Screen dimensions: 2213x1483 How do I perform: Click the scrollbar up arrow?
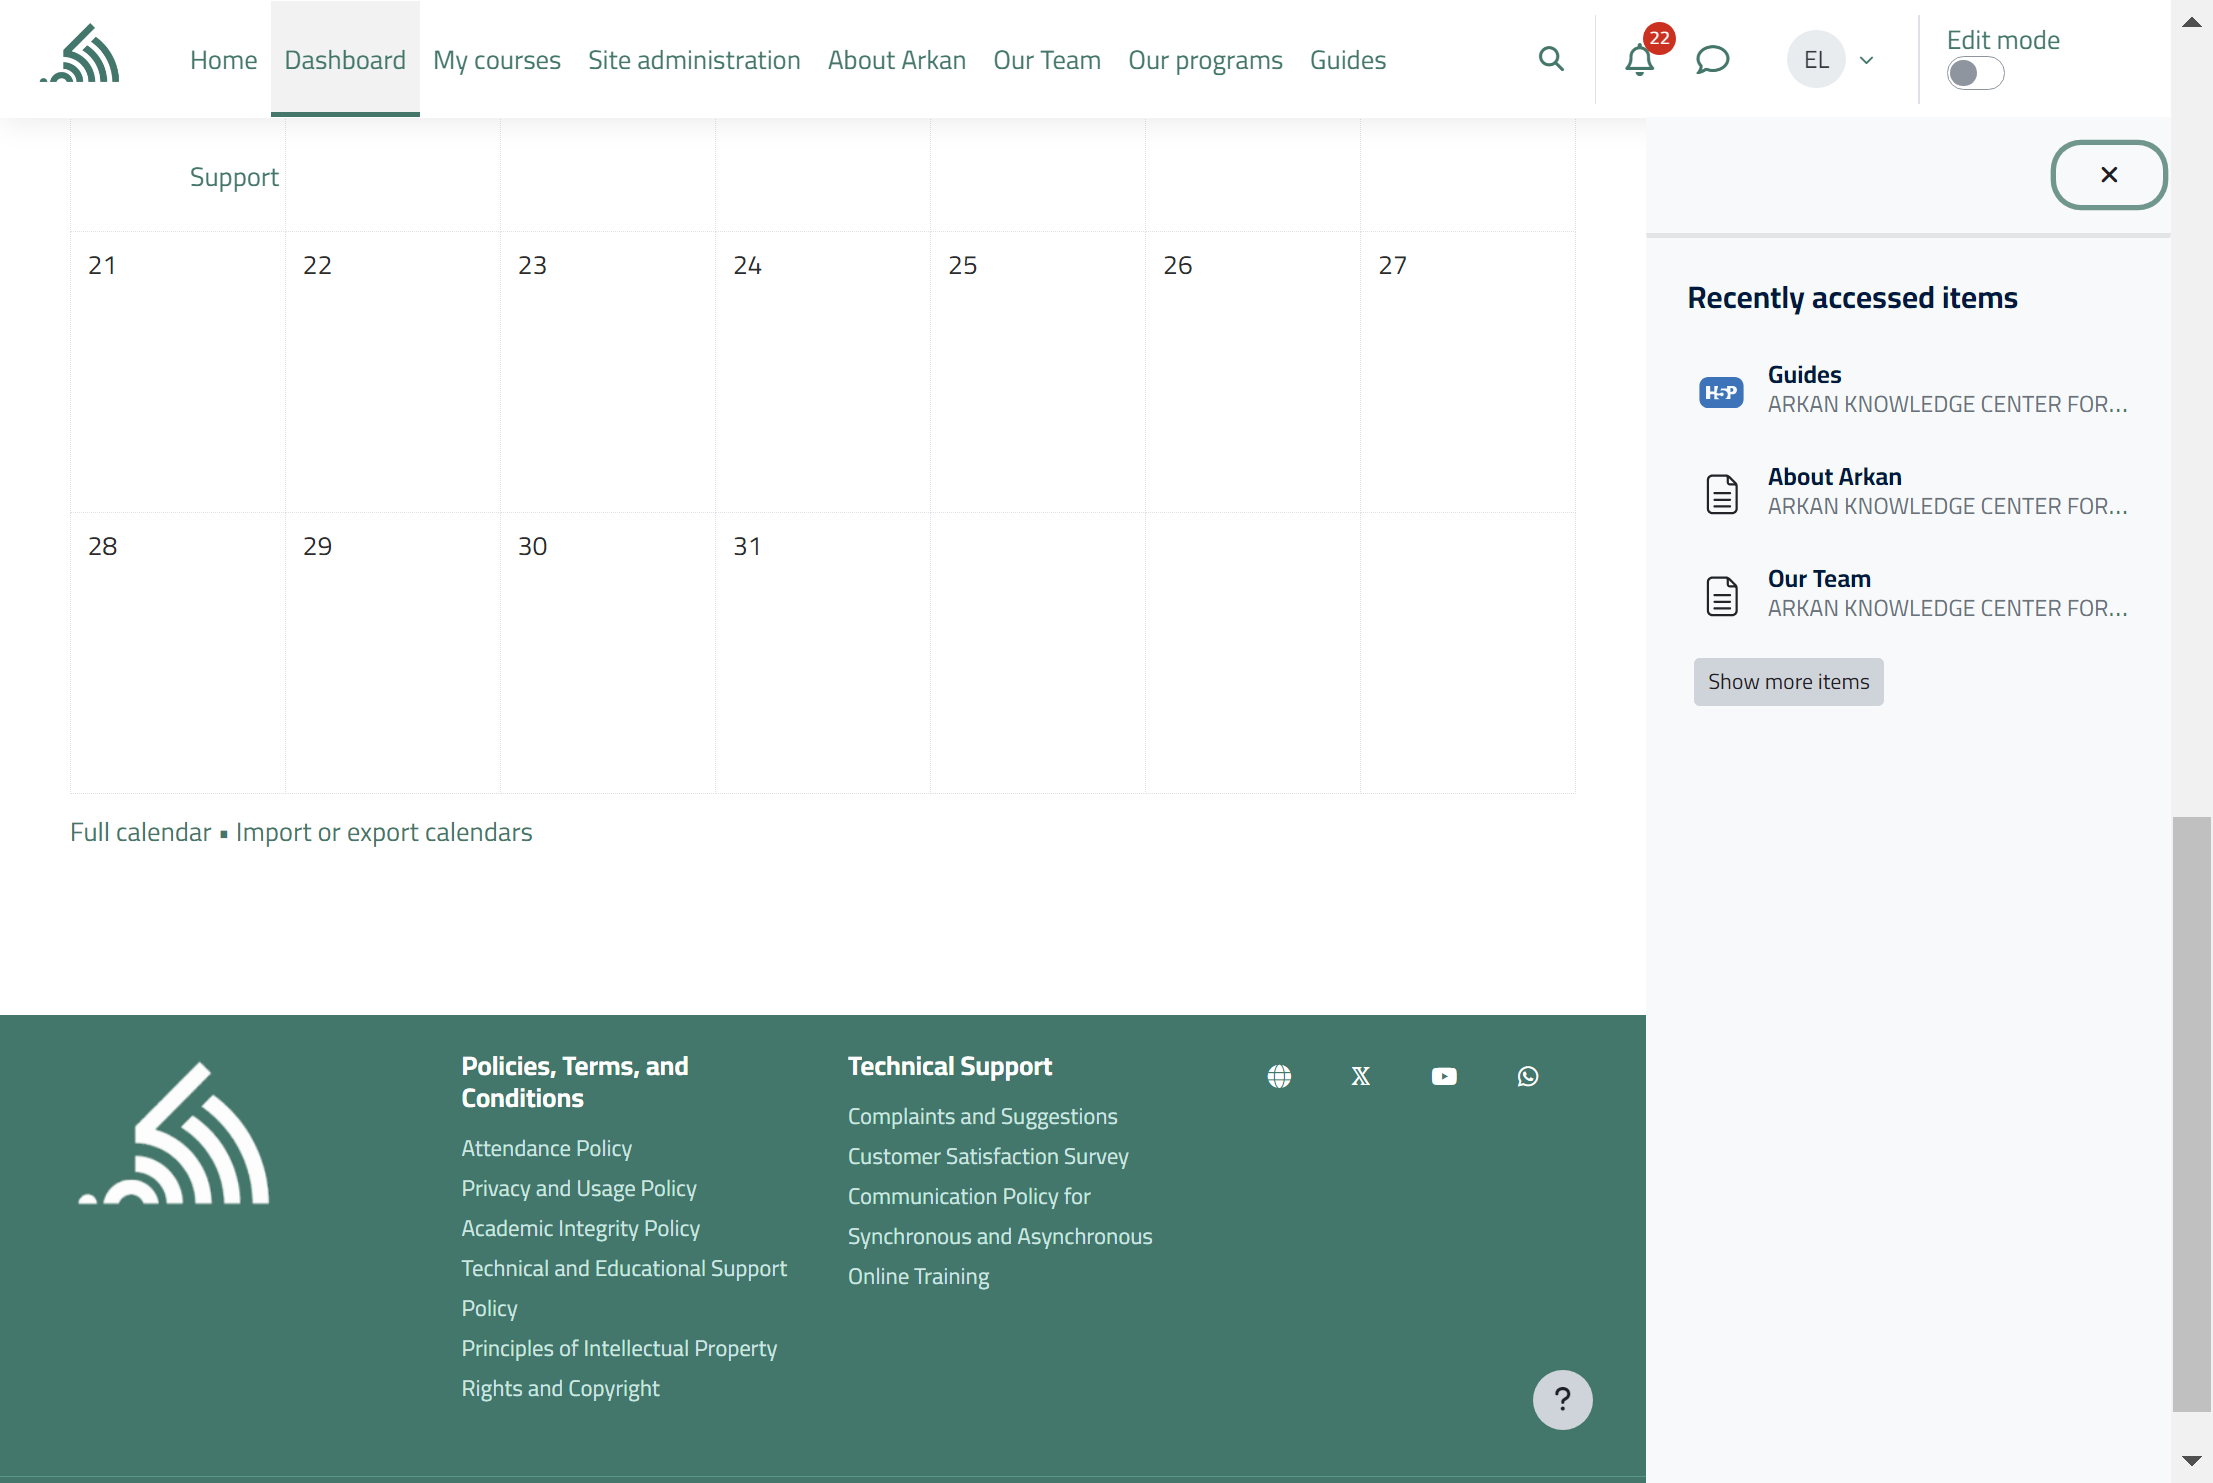[x=2192, y=22]
